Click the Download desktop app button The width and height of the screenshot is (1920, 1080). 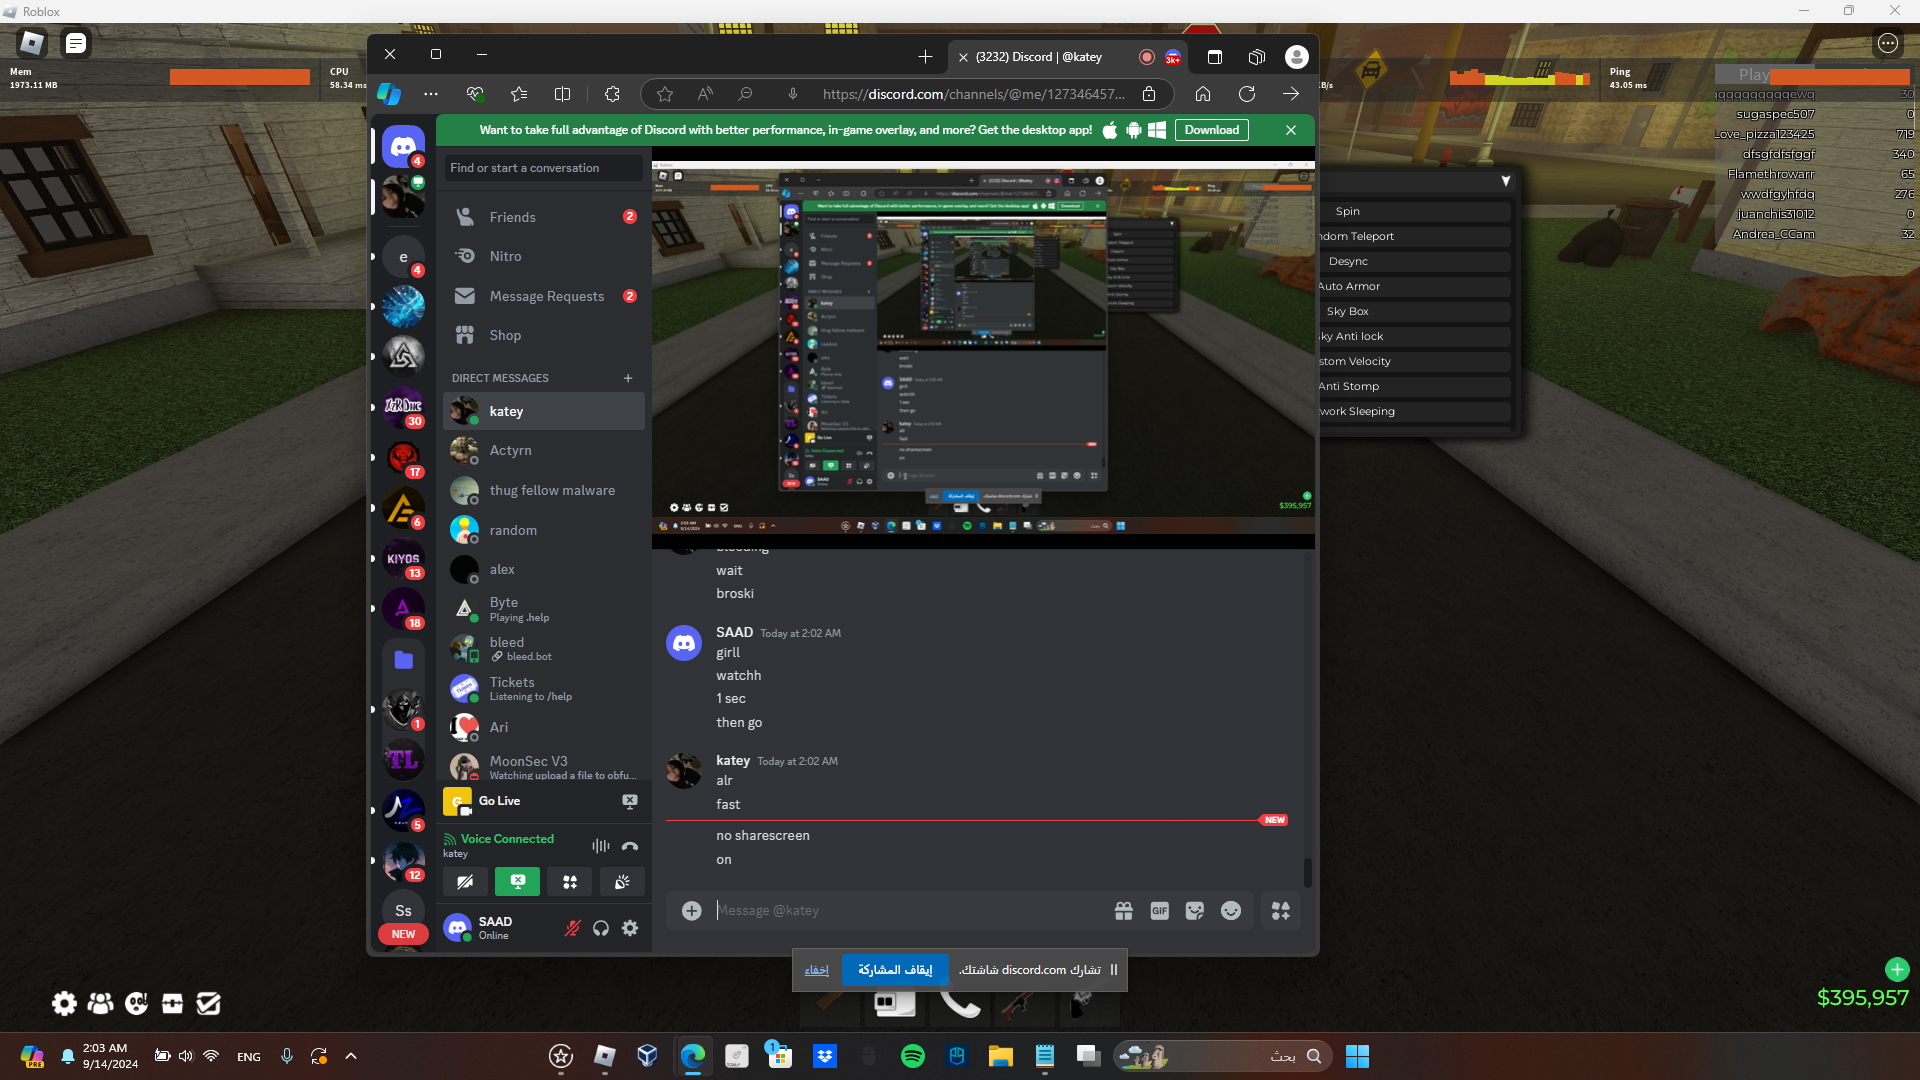[1212, 130]
